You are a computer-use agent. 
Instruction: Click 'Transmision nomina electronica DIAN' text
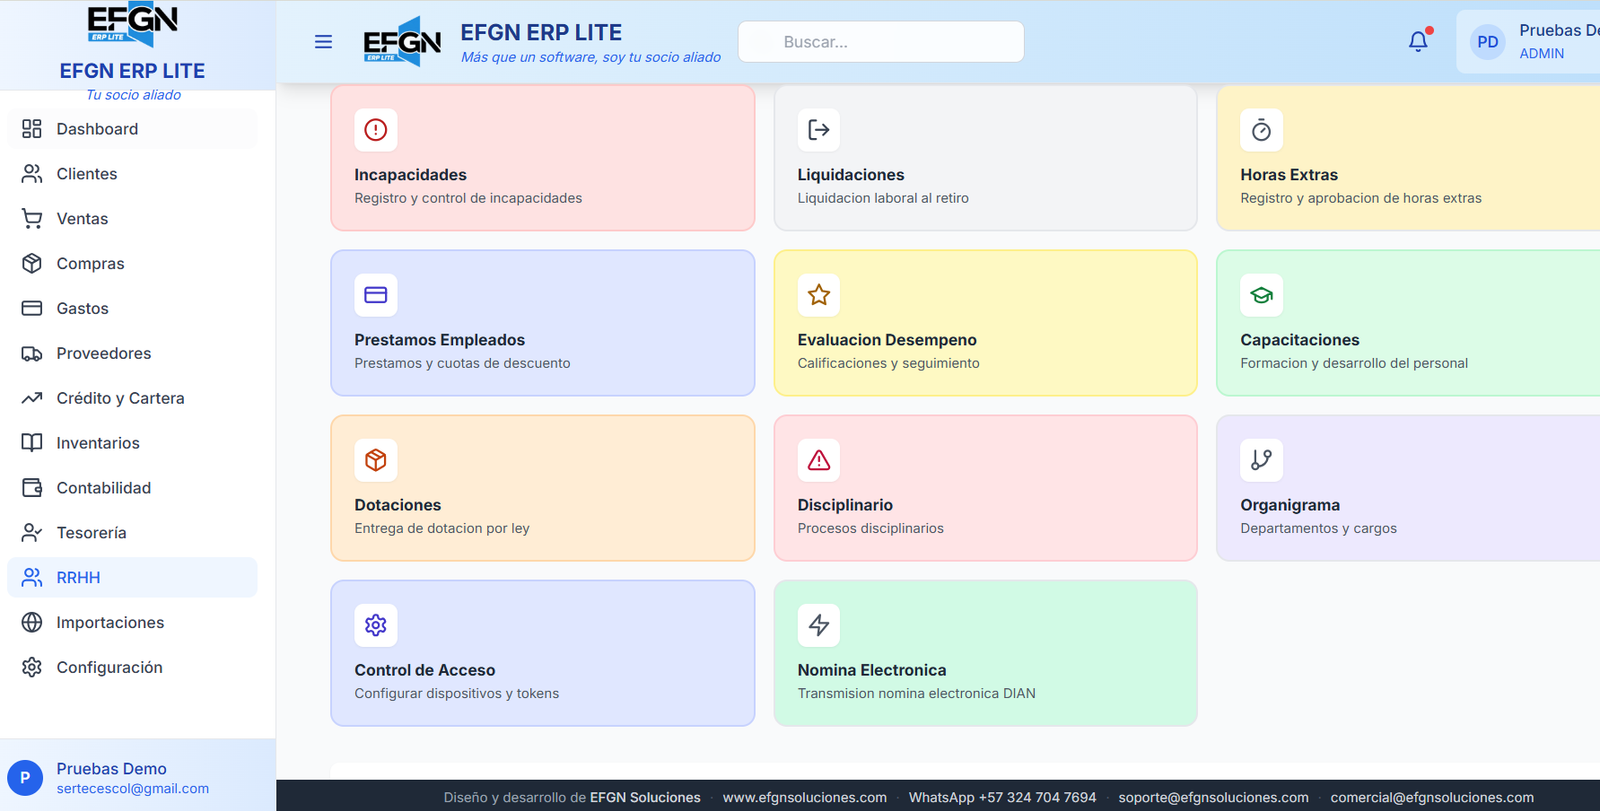916,693
